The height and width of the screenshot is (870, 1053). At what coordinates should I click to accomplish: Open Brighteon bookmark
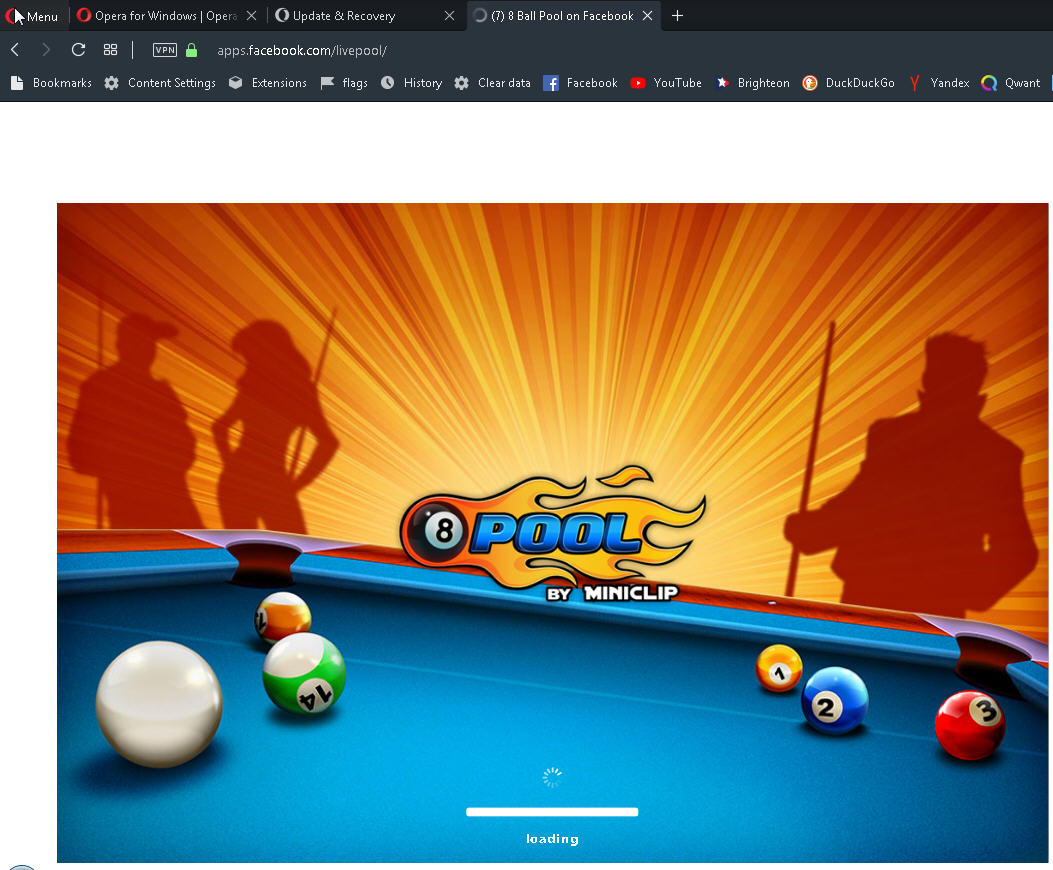(751, 83)
